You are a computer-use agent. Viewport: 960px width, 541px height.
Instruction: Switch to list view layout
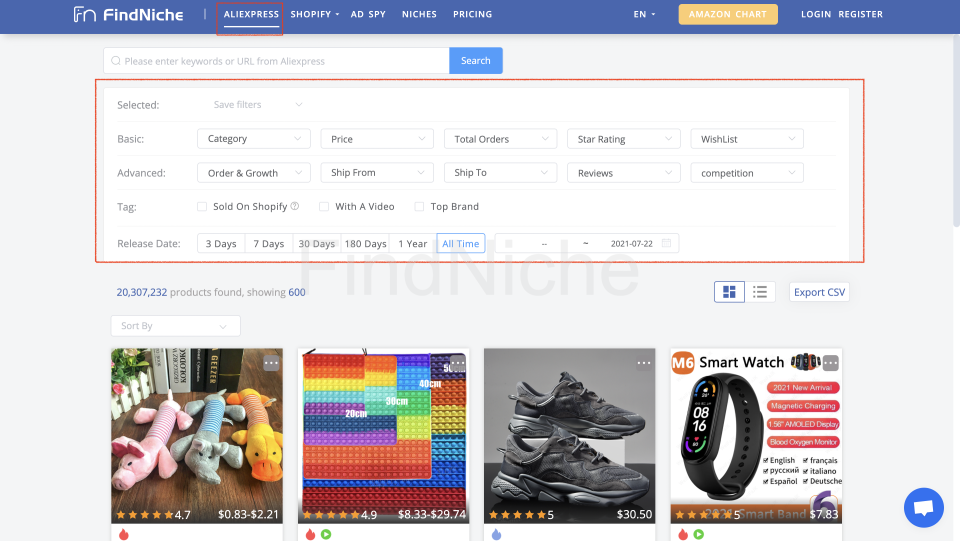[760, 292]
